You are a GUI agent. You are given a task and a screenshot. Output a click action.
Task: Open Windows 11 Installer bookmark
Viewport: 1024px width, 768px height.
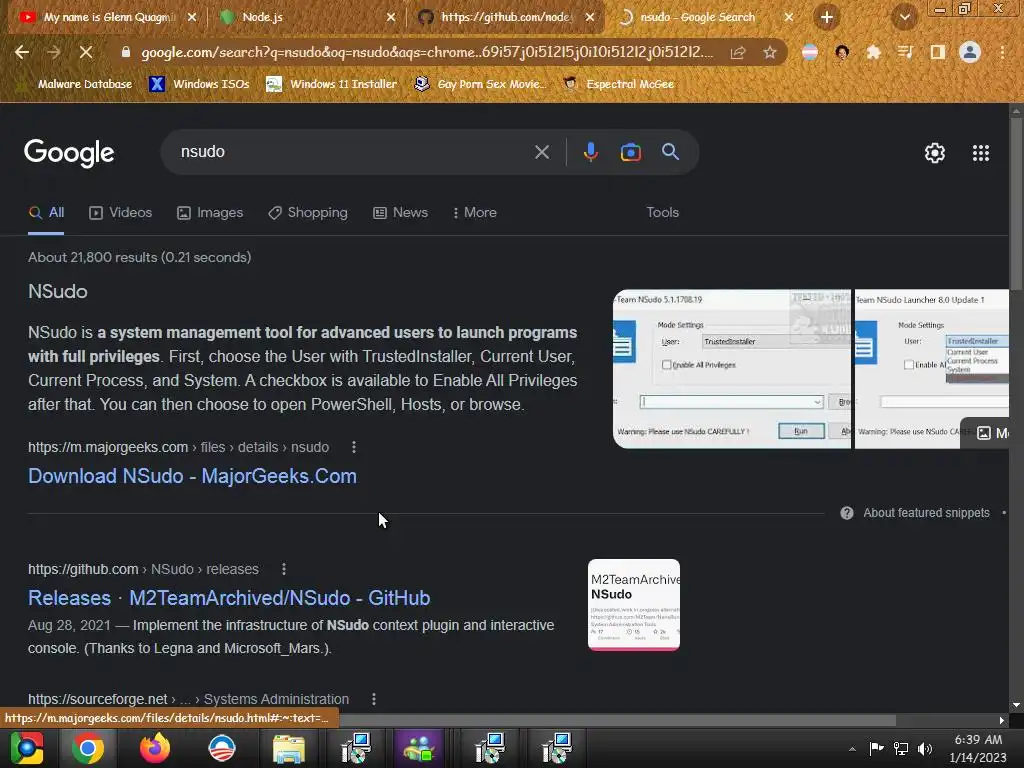[x=332, y=84]
